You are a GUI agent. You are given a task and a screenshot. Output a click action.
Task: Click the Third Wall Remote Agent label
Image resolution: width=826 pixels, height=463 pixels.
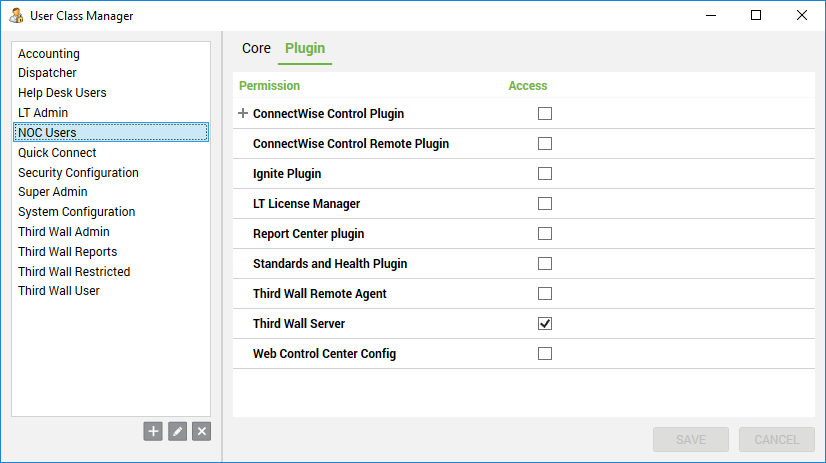(320, 294)
